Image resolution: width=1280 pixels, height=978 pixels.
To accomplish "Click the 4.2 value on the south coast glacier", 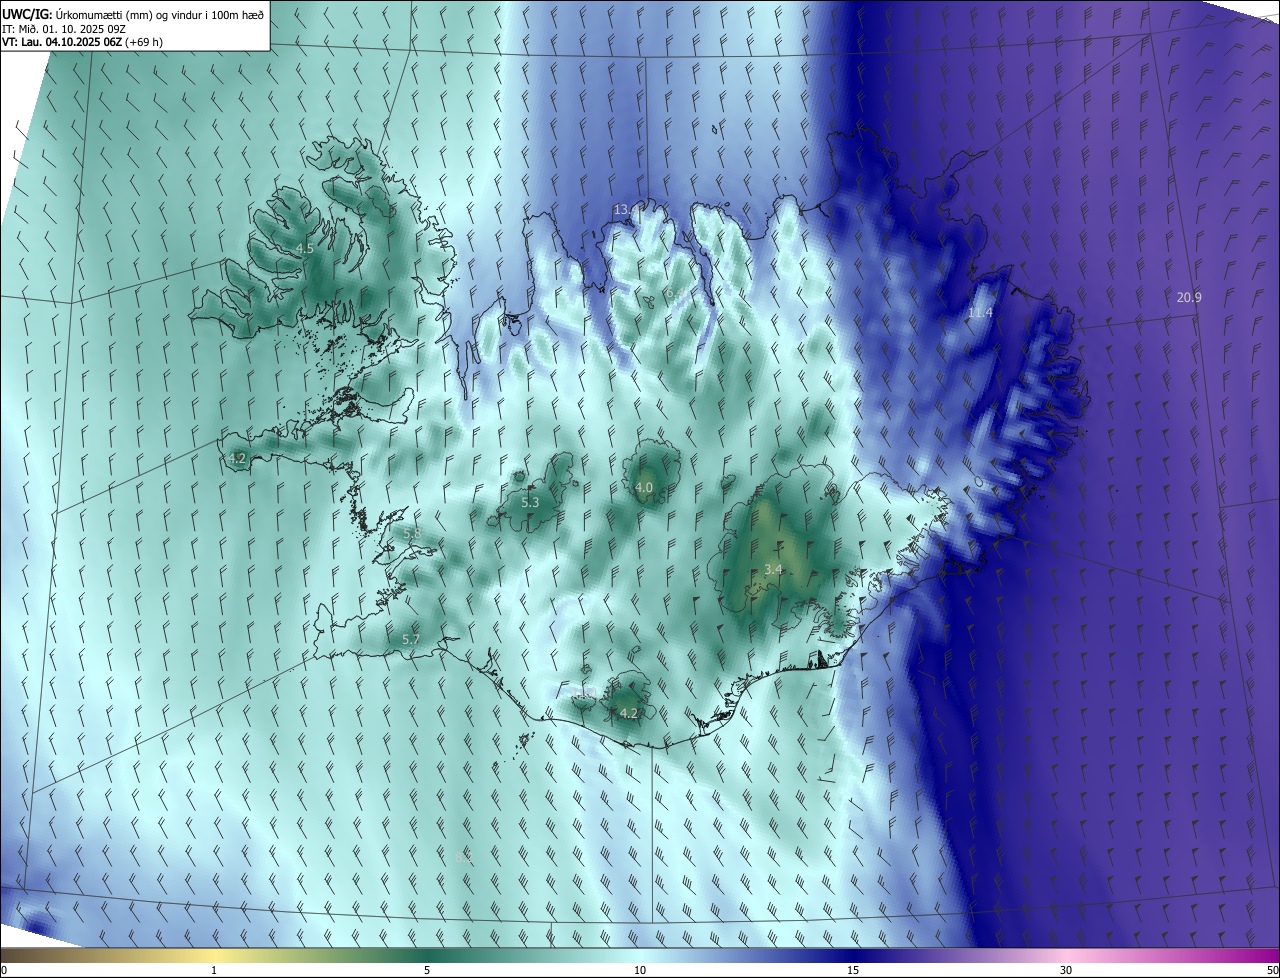I will coord(628,713).
